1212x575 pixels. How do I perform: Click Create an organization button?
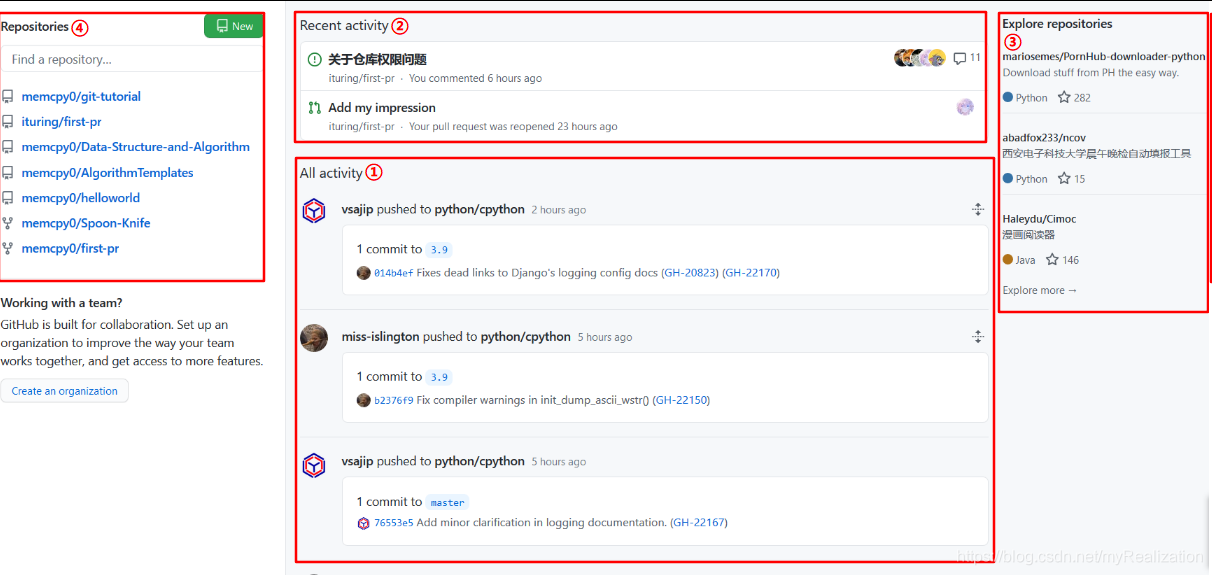pyautogui.click(x=65, y=391)
